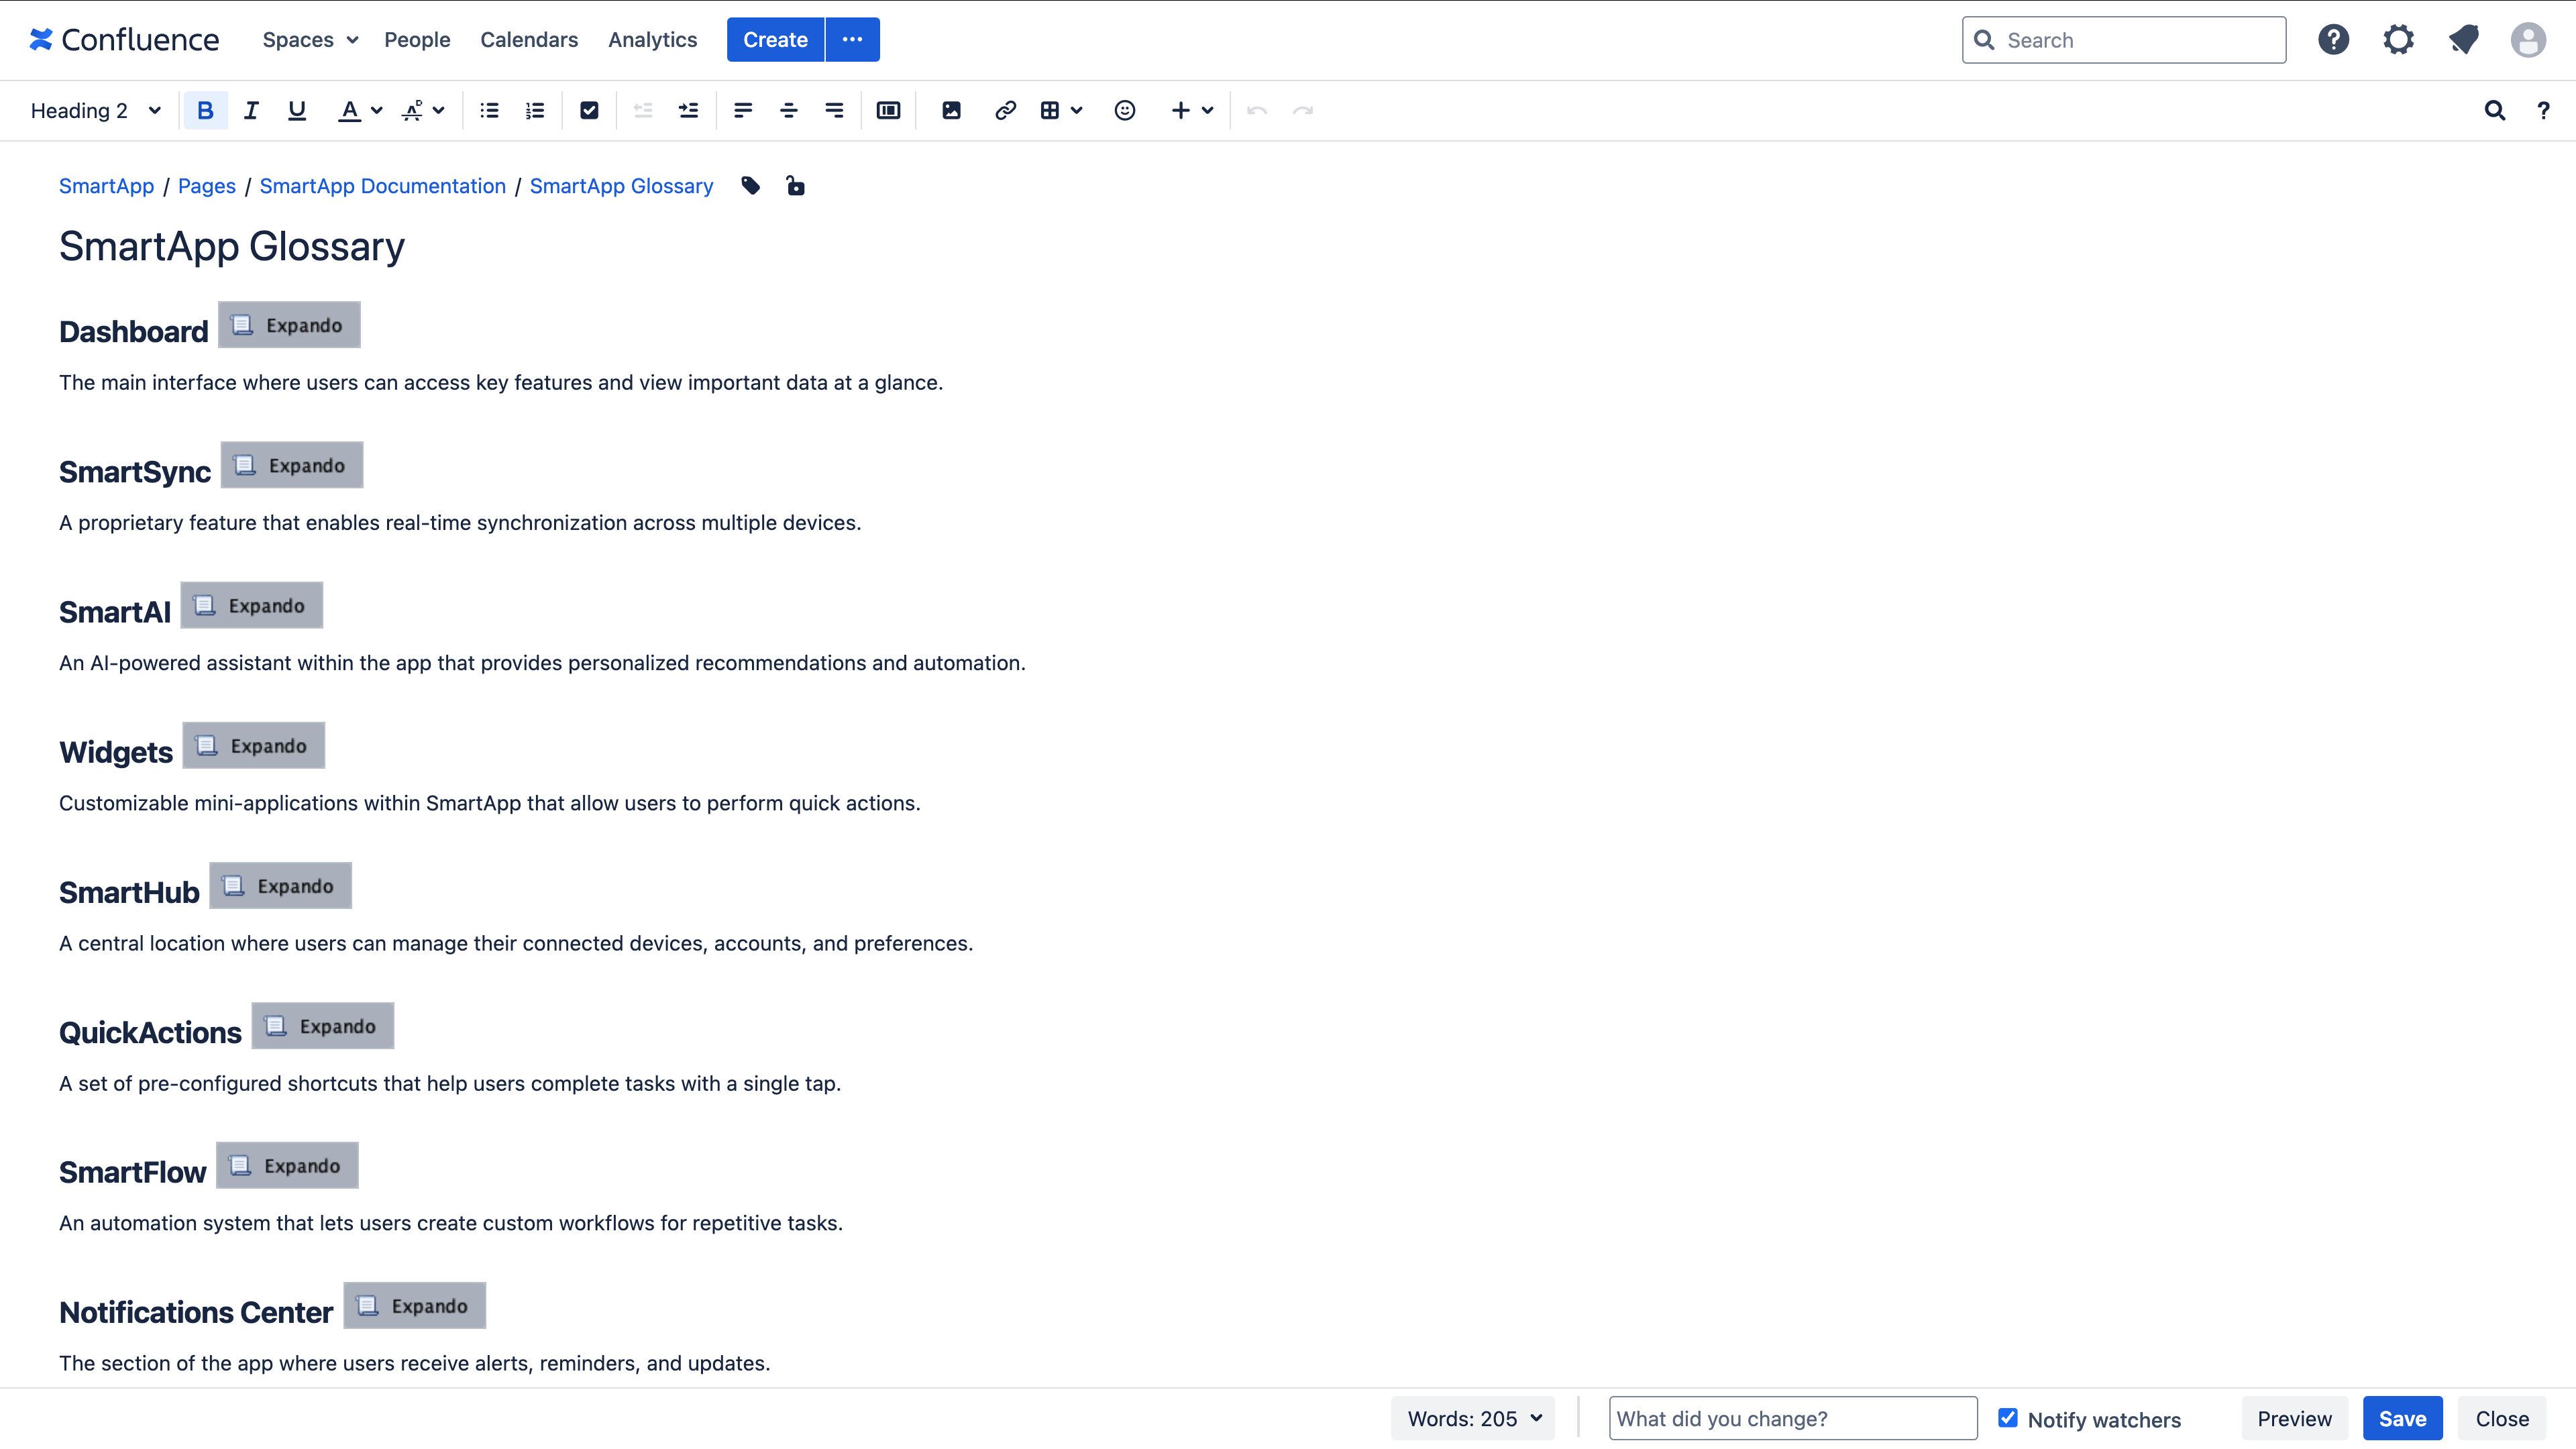Screen dimensions: 2576x1449
Task: Center align the text
Action: point(788,110)
